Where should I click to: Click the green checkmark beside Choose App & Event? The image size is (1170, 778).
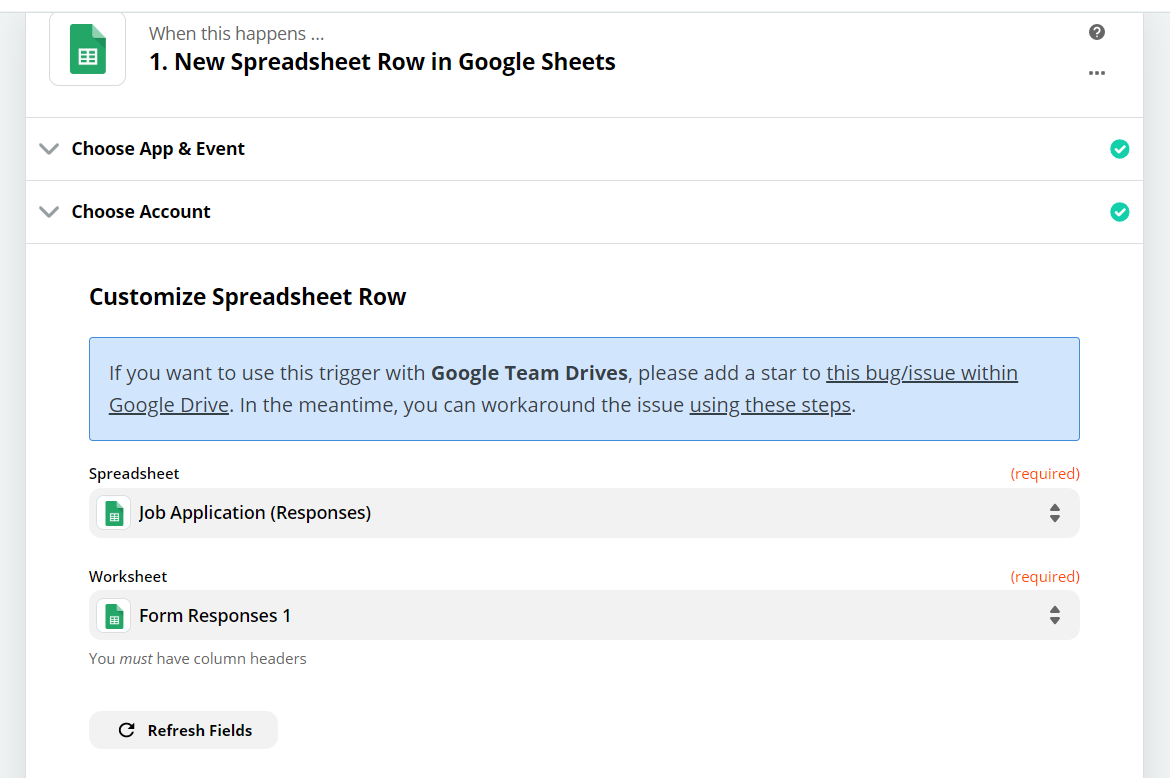point(1120,149)
